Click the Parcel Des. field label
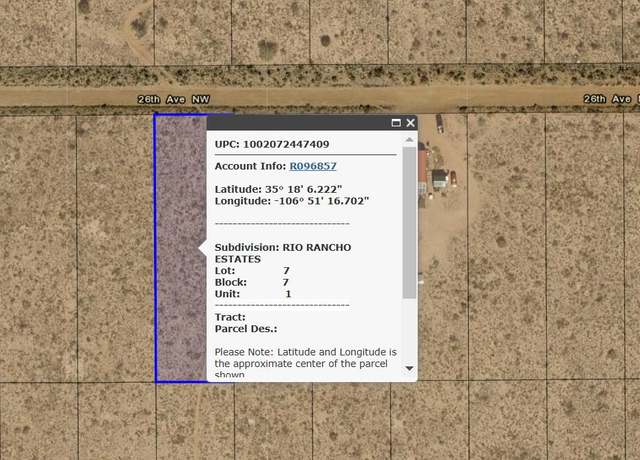 (x=246, y=329)
